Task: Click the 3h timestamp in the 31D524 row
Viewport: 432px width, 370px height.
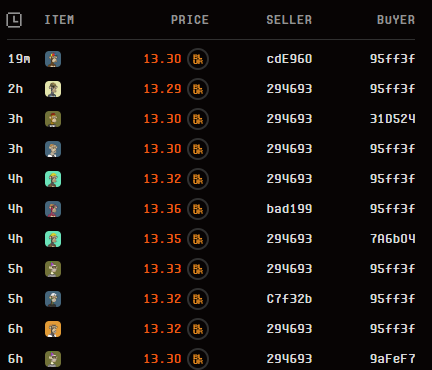Action: point(15,119)
